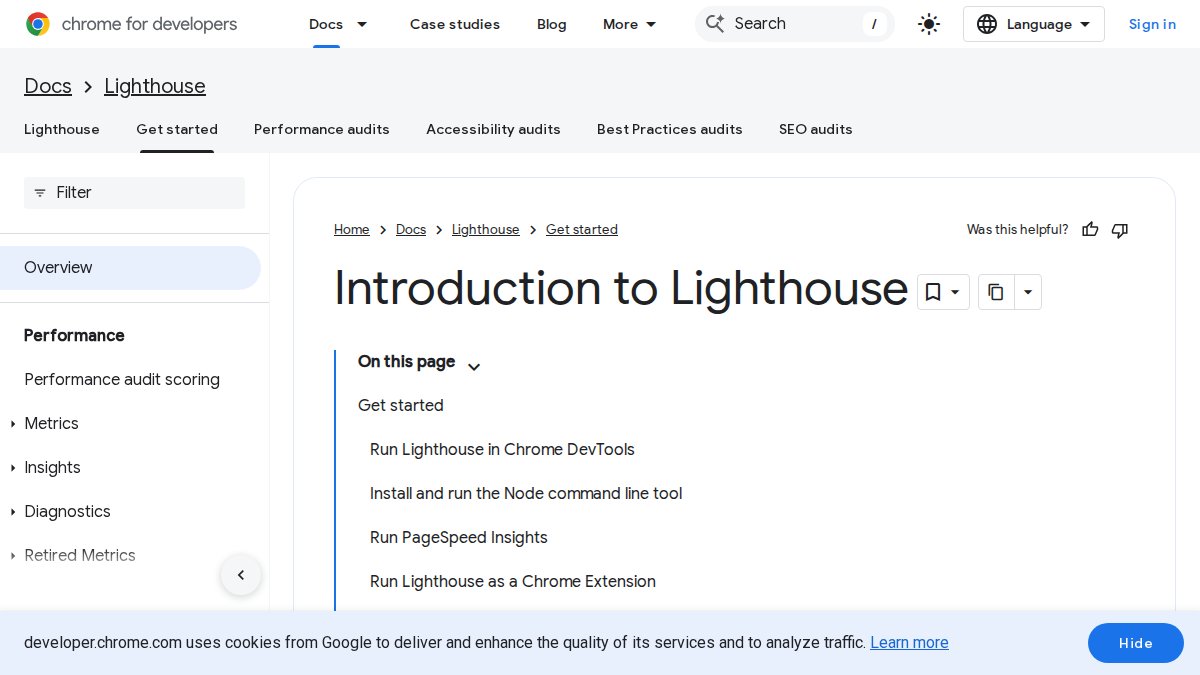Expand the Diagnostics sidebar section
Image resolution: width=1200 pixels, height=675 pixels.
[x=12, y=512]
